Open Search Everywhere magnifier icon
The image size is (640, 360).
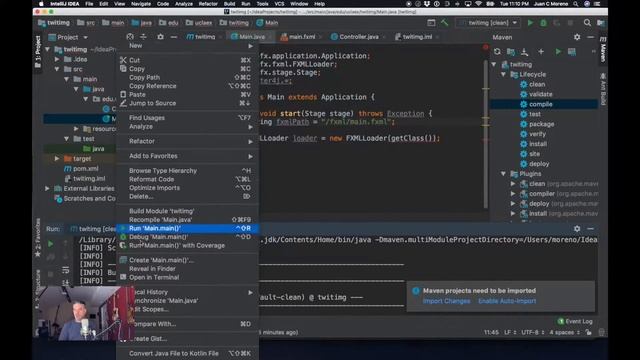pyautogui.click(x=587, y=23)
